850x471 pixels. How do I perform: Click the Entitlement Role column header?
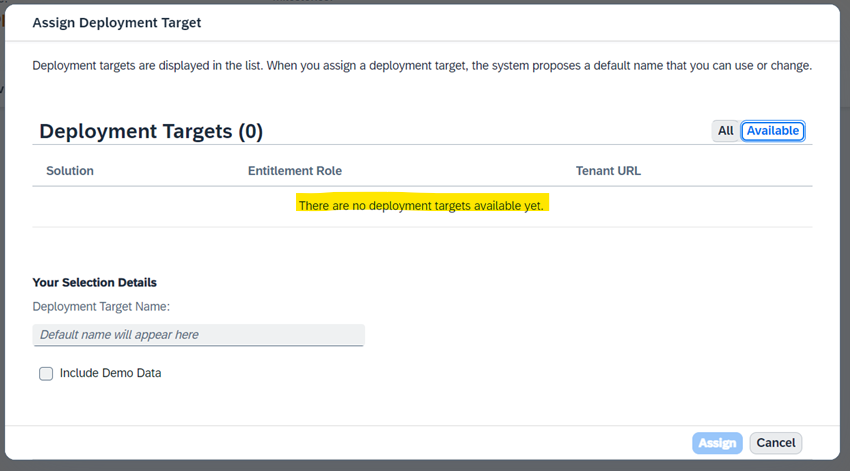click(x=295, y=171)
